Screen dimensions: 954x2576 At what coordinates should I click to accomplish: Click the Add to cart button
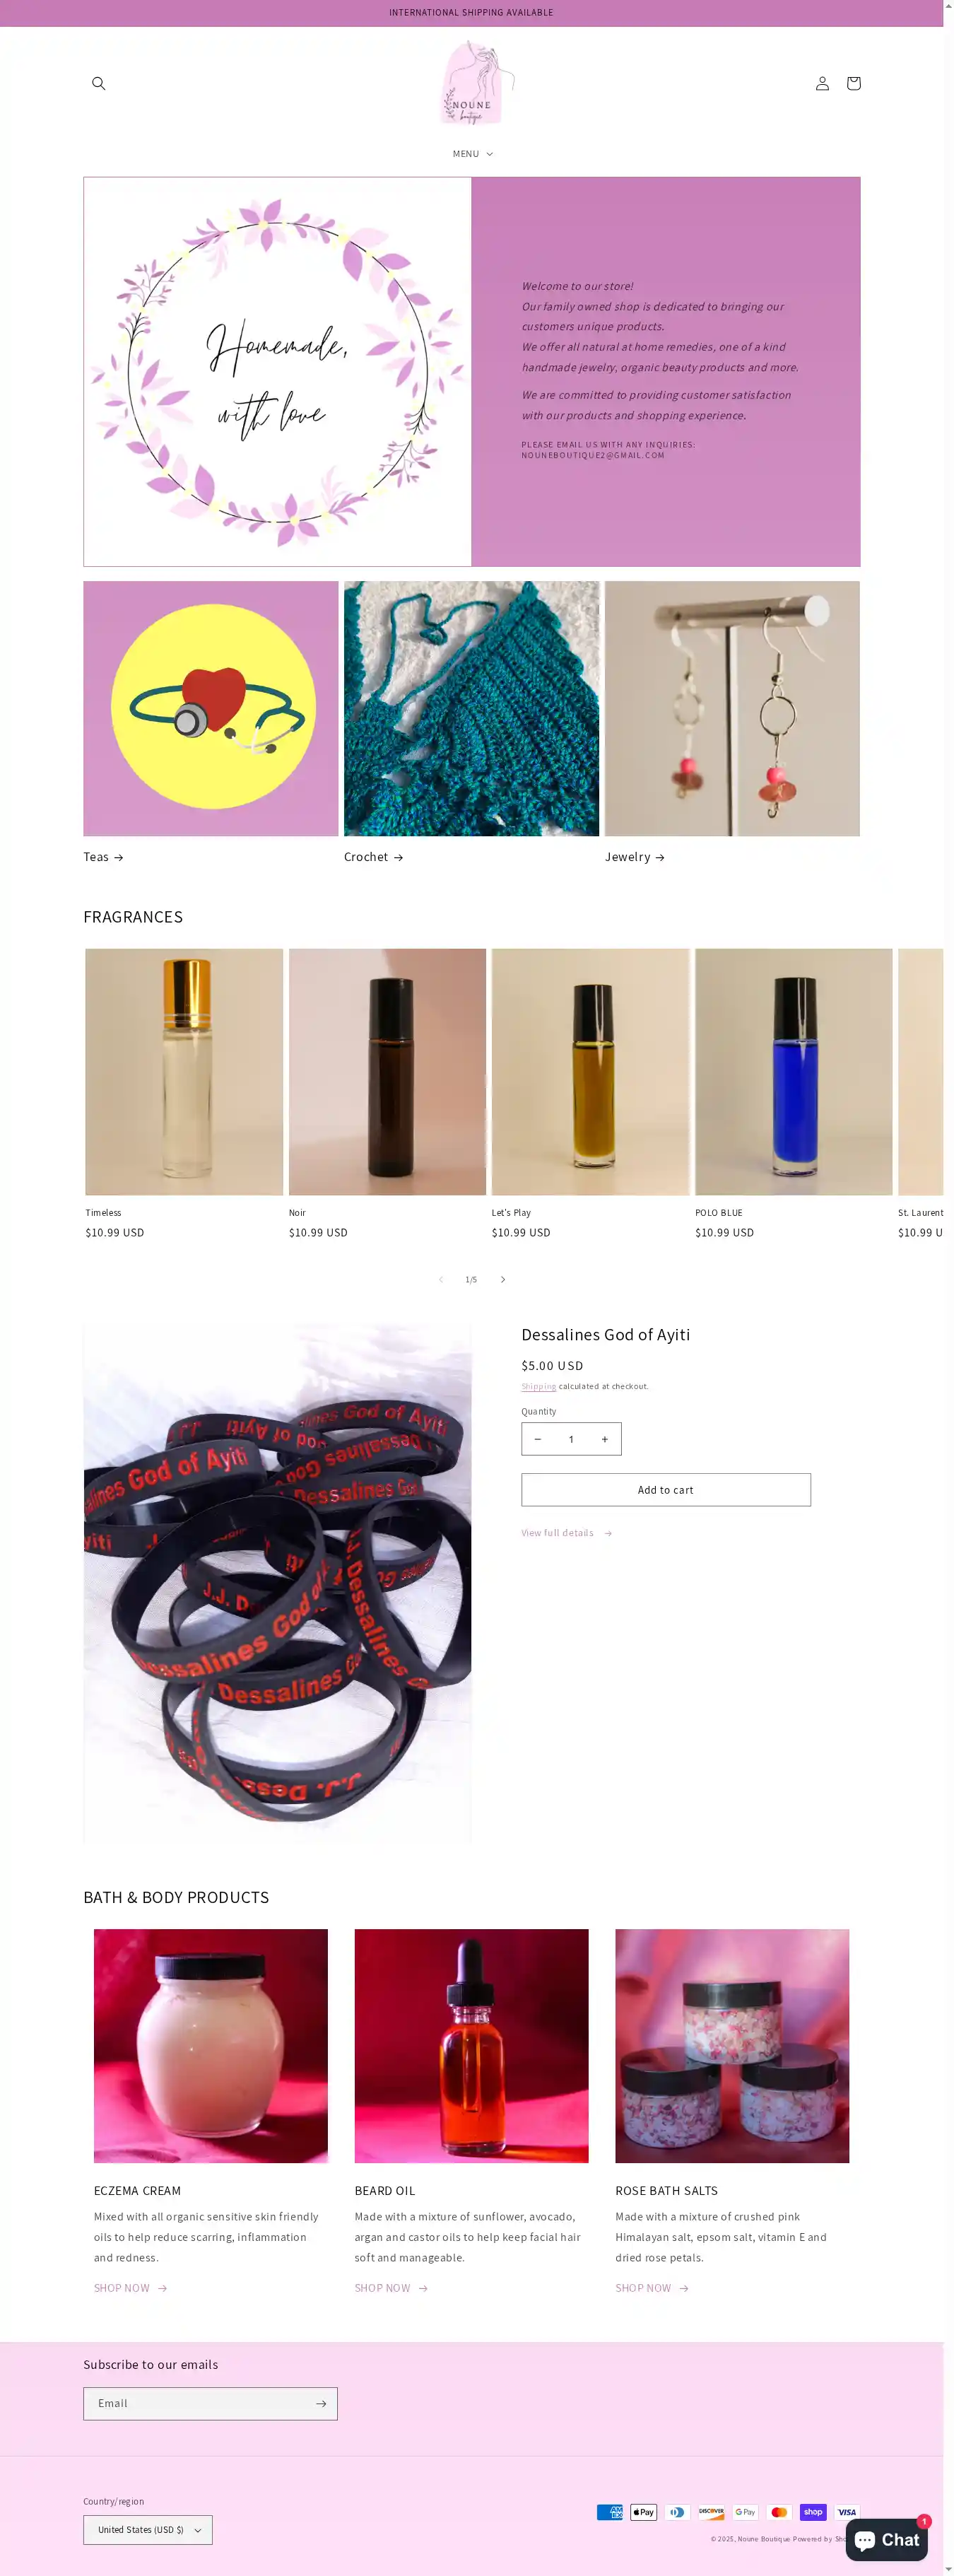point(666,1490)
